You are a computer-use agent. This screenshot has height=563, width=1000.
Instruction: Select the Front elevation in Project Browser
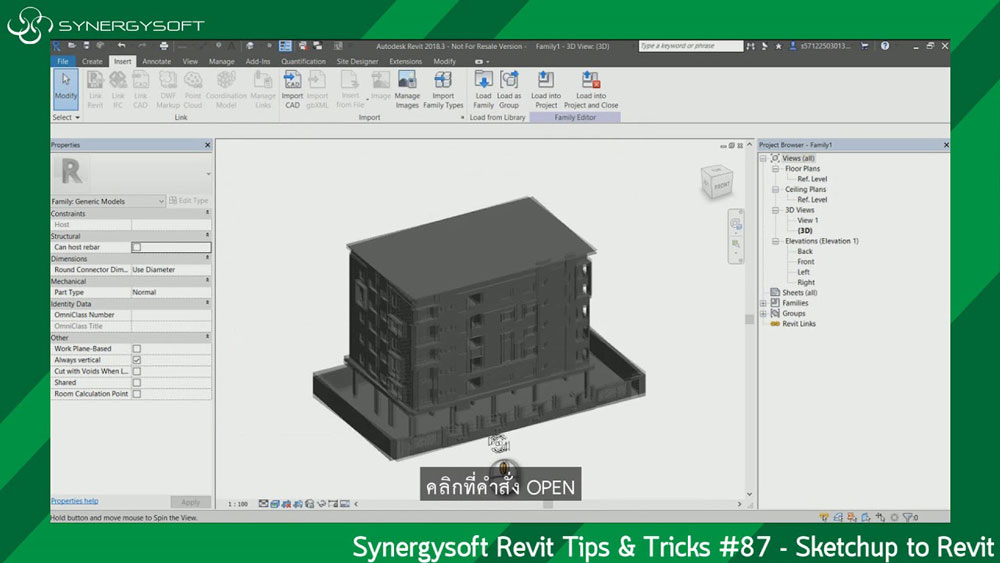(x=805, y=261)
